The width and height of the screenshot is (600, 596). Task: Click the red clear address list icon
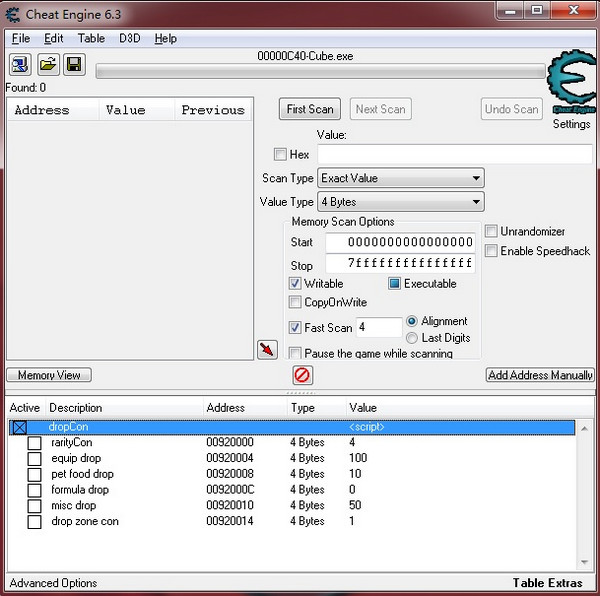[x=302, y=375]
